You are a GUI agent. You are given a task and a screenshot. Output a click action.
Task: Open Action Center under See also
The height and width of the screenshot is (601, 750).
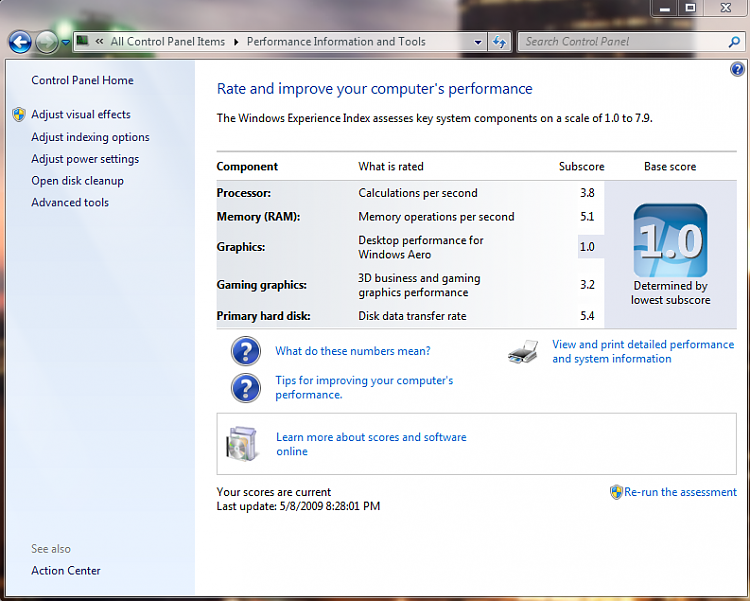click(66, 570)
